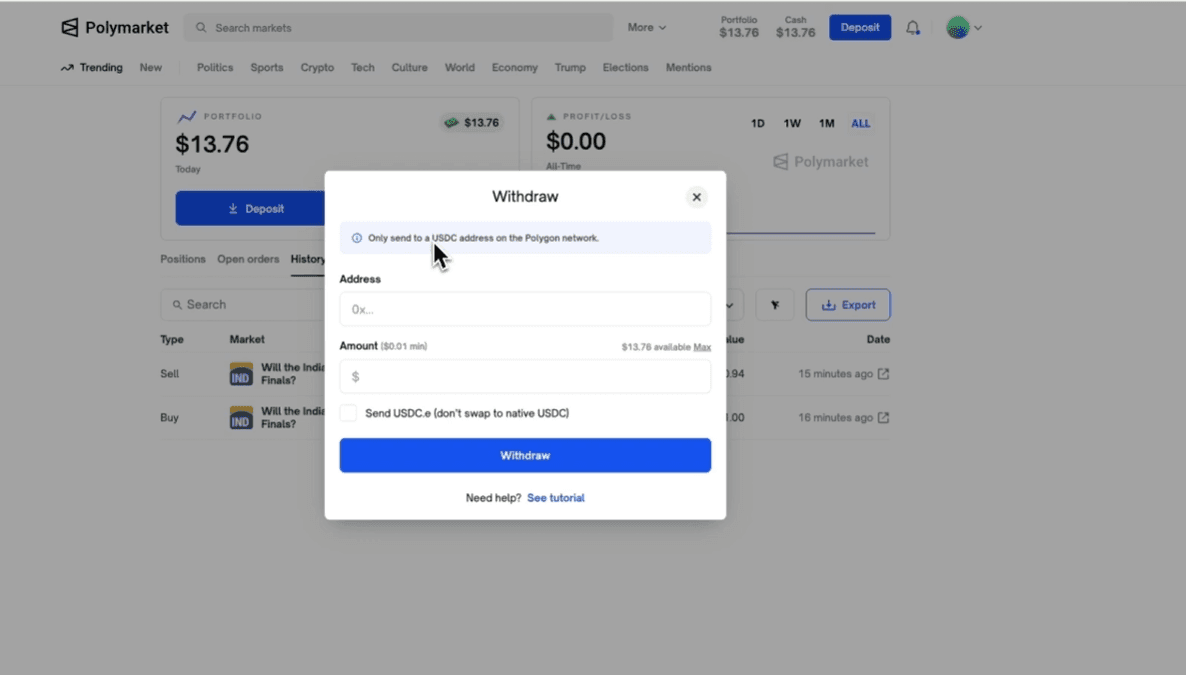Image resolution: width=1186 pixels, height=675 pixels.
Task: Open the See tutorial link
Action: 555,498
